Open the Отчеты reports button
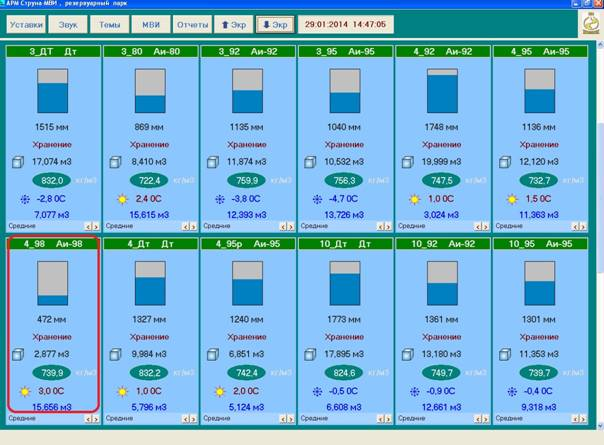Image resolution: width=604 pixels, height=445 pixels. (x=192, y=25)
